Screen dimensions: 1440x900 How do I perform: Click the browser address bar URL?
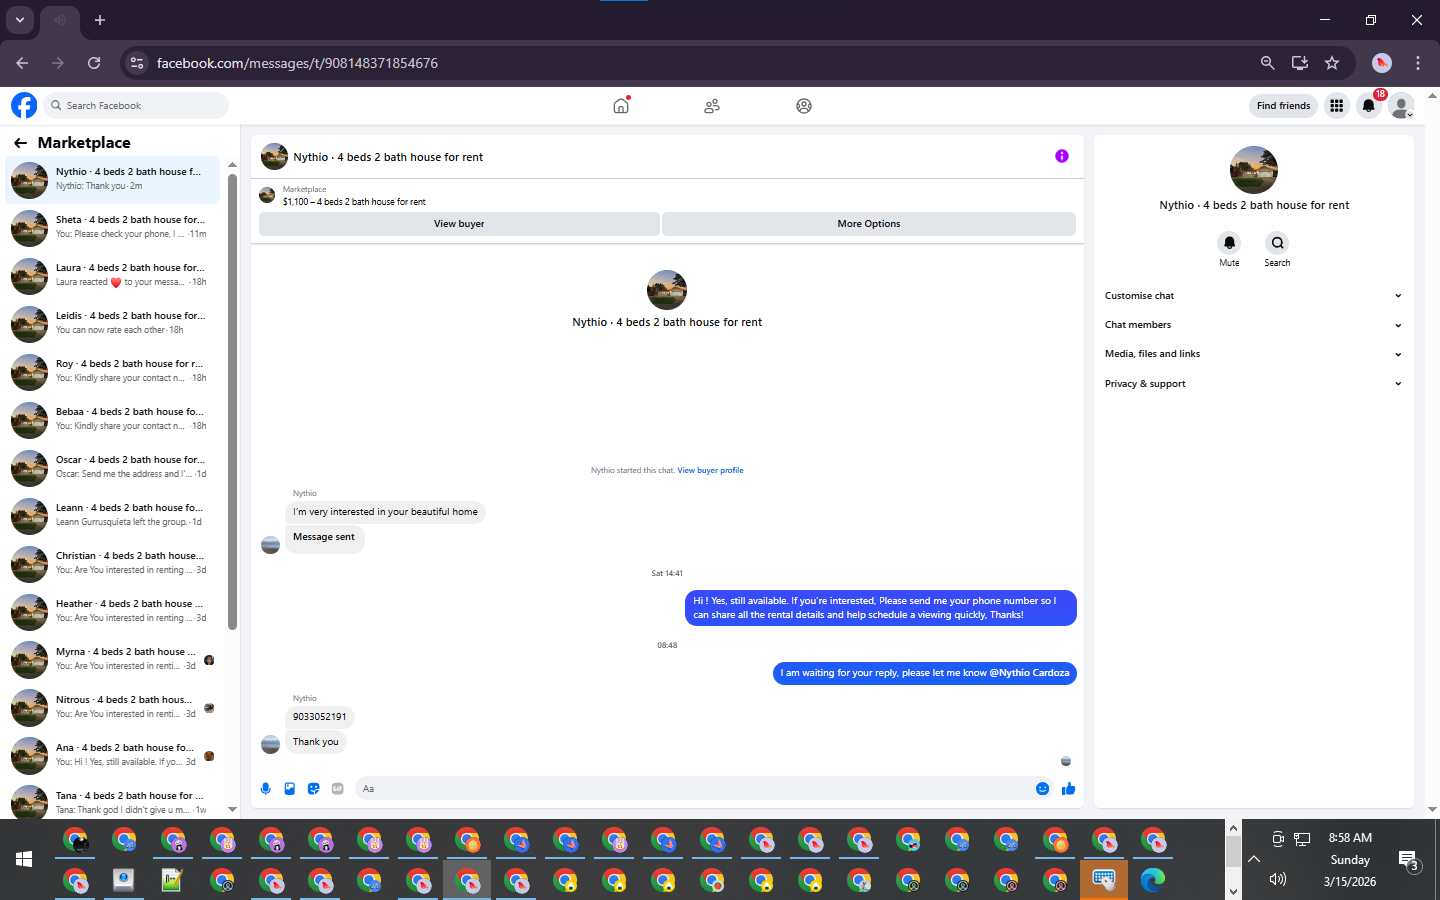pyautogui.click(x=297, y=63)
